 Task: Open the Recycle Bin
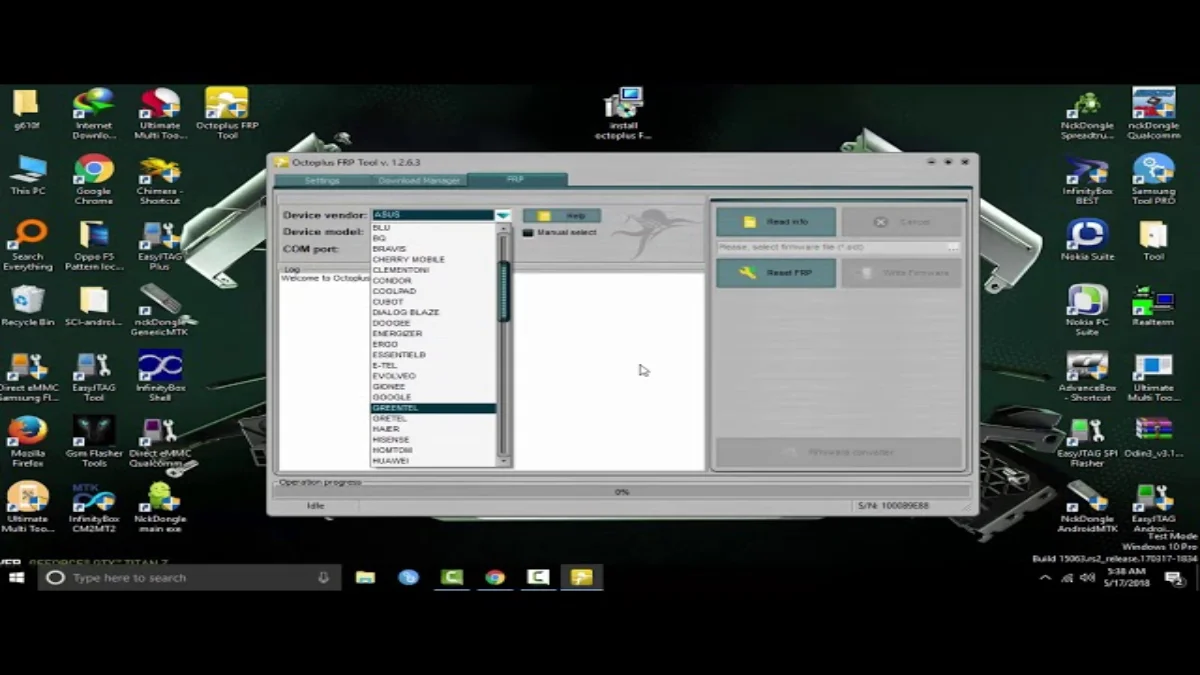coord(27,305)
